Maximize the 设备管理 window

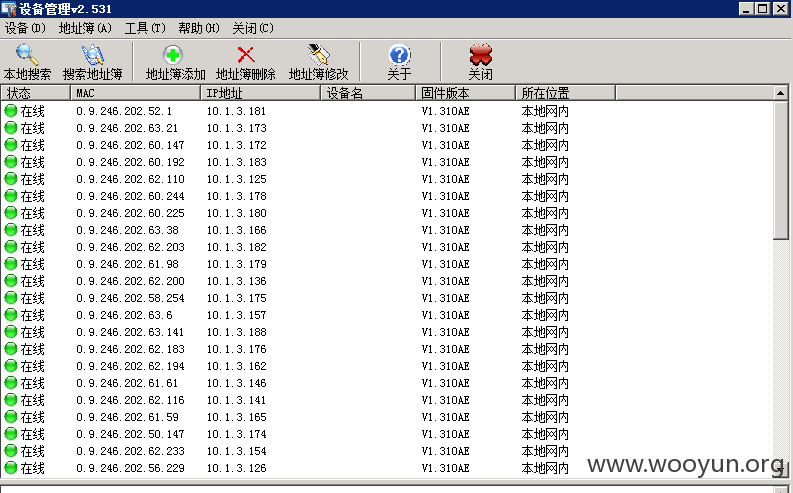(764, 9)
